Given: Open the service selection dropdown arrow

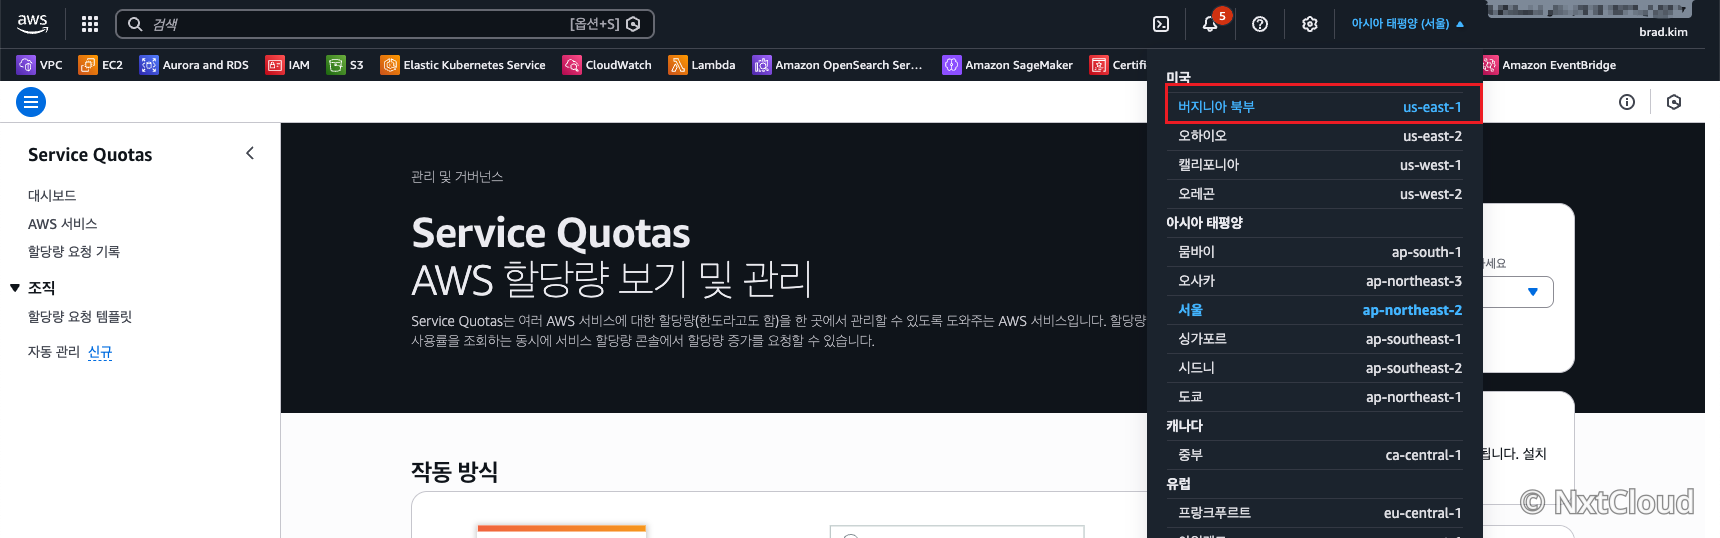Looking at the screenshot, I should click(1533, 292).
